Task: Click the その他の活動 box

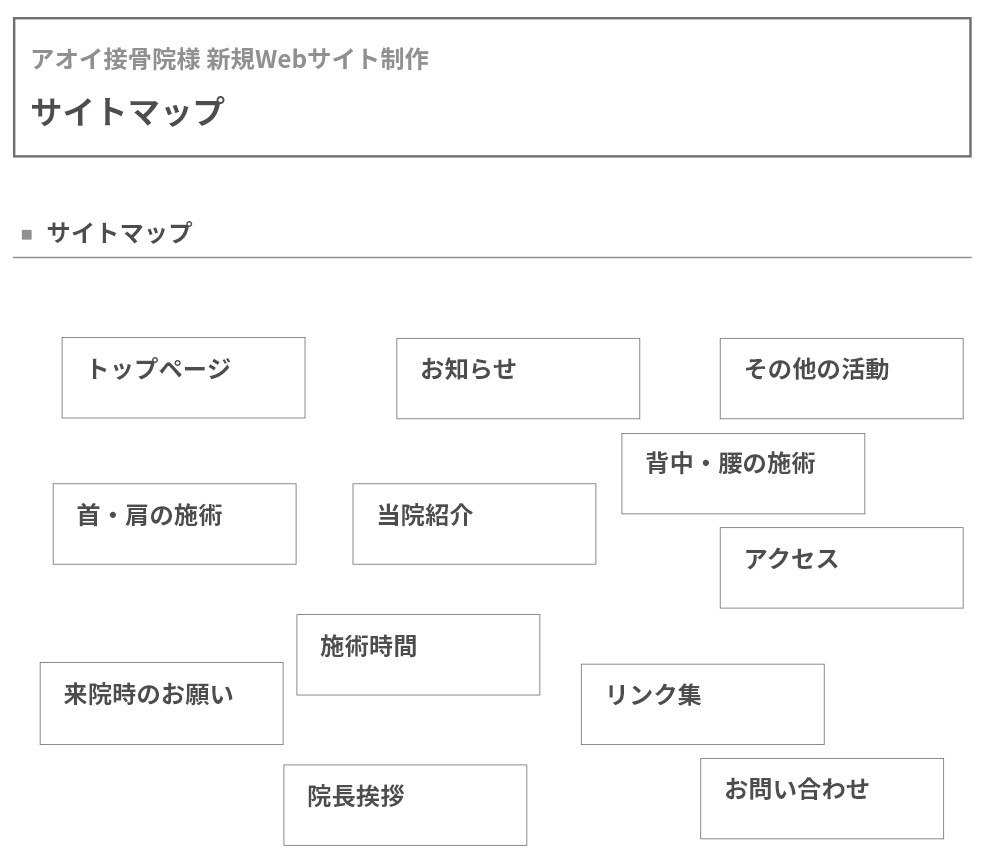Action: pos(841,378)
